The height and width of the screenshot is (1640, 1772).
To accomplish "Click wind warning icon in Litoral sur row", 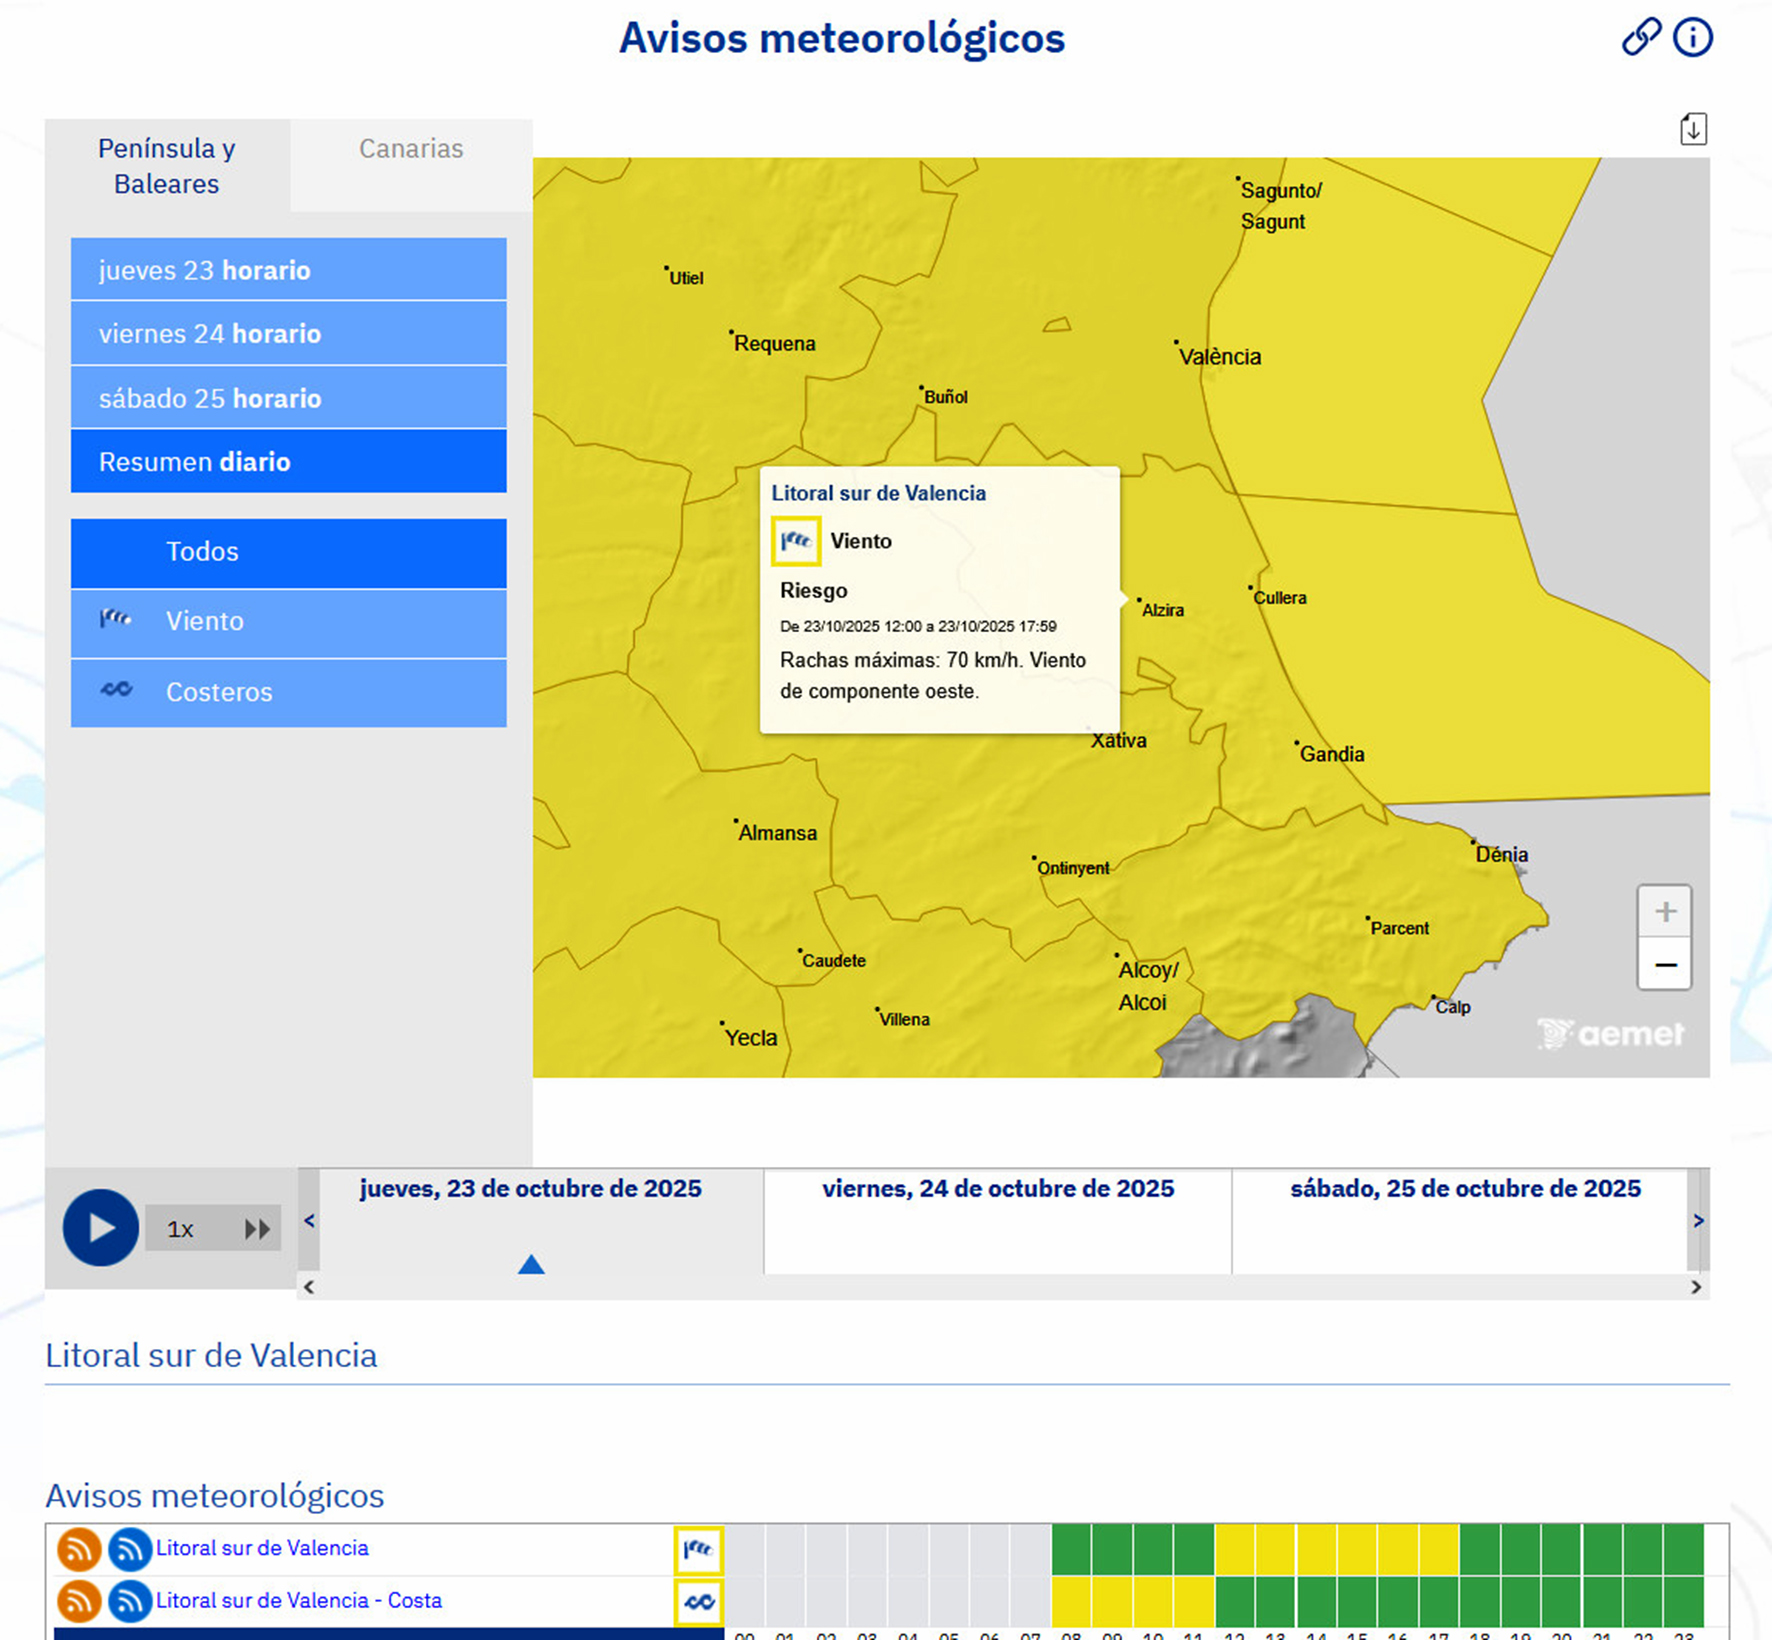I will click(698, 1549).
